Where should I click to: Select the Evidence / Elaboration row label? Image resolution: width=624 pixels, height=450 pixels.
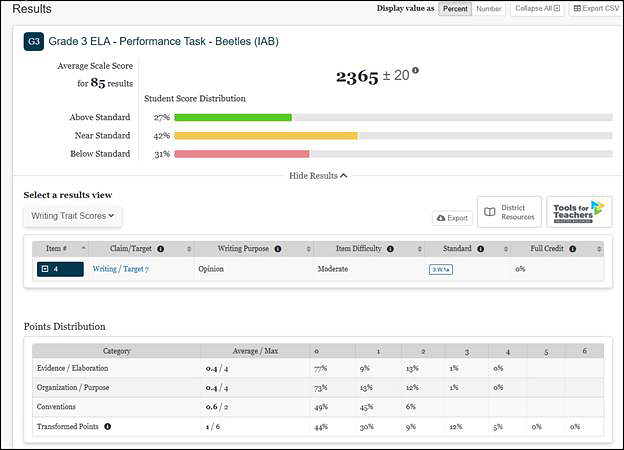pyautogui.click(x=72, y=368)
